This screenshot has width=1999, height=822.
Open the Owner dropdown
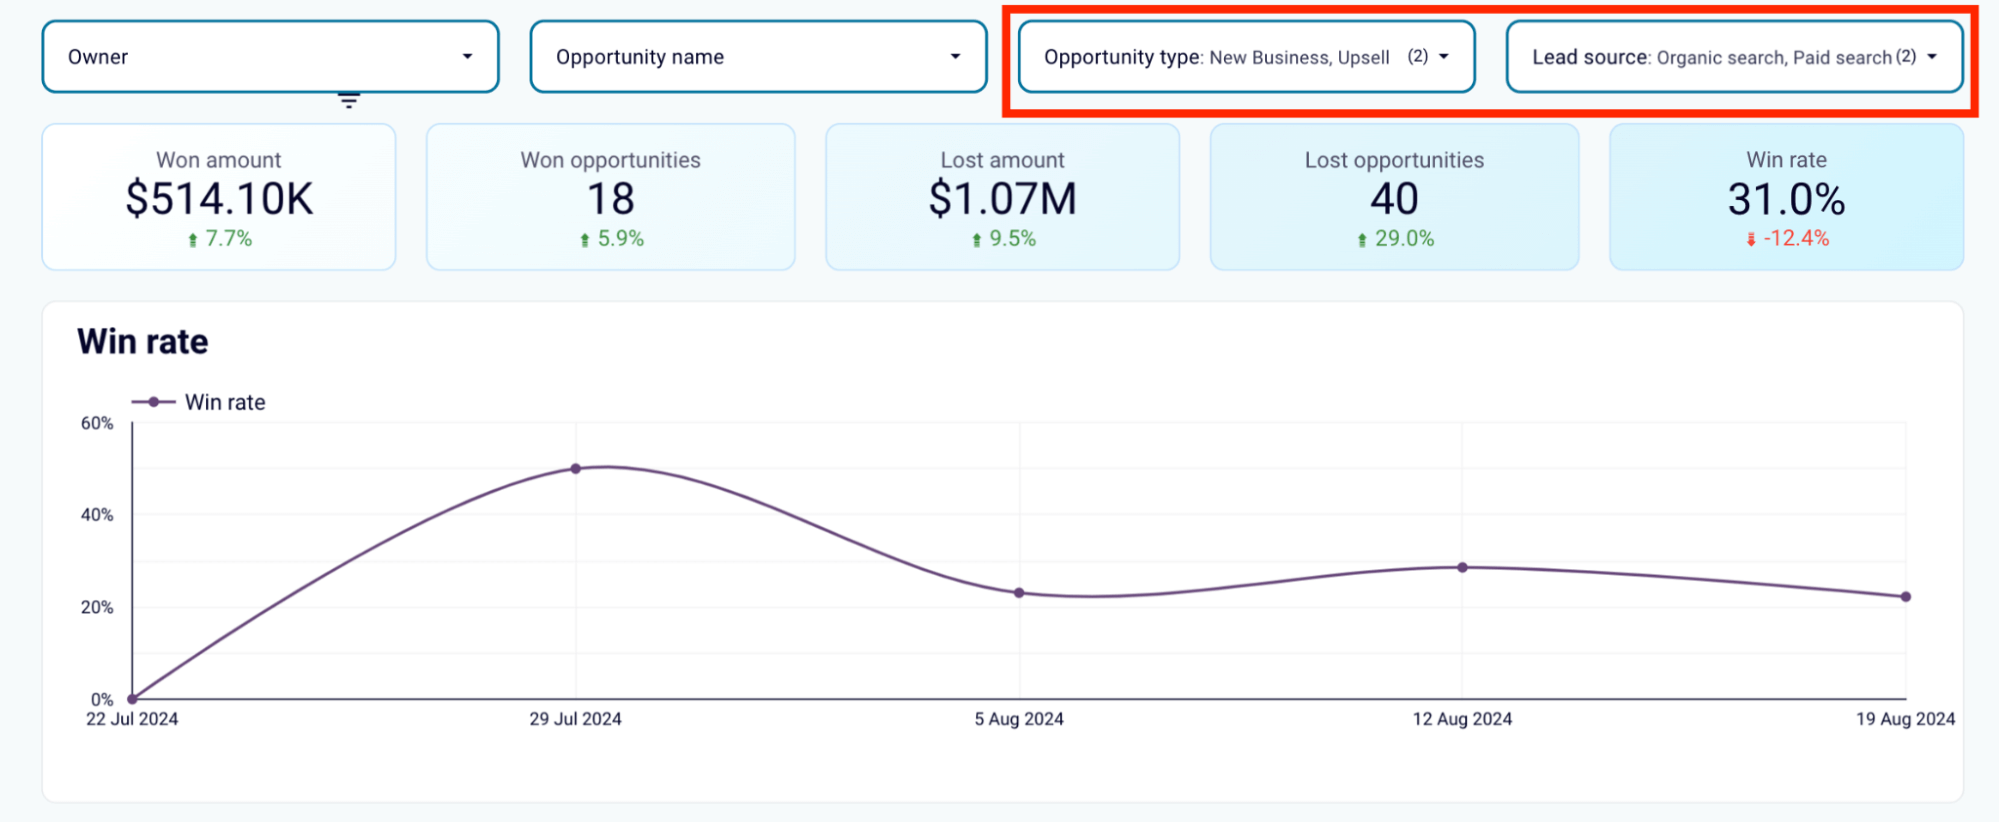(270, 57)
